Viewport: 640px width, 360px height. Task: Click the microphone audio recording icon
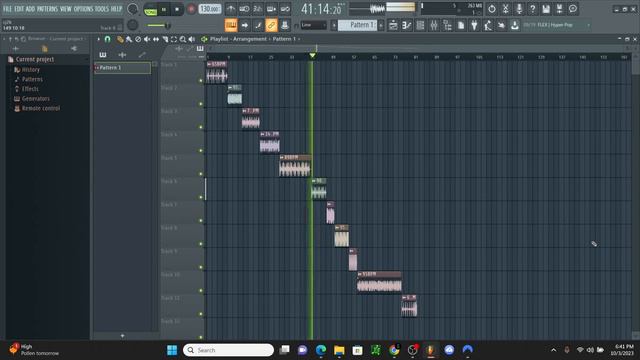click(519, 9)
